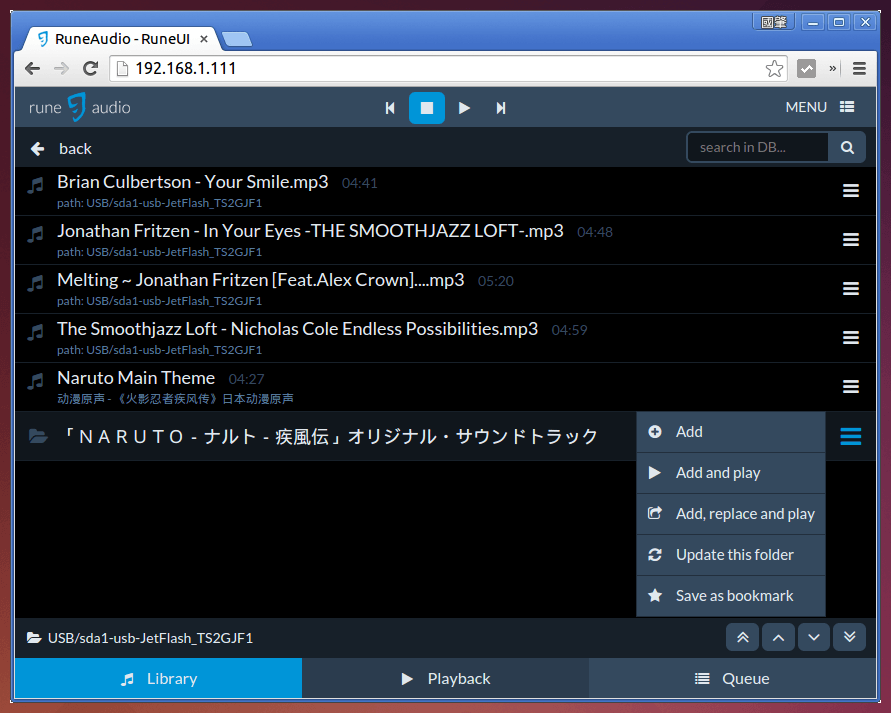891x713 pixels.
Task: Click the back arrow icon
Action: (x=38, y=148)
